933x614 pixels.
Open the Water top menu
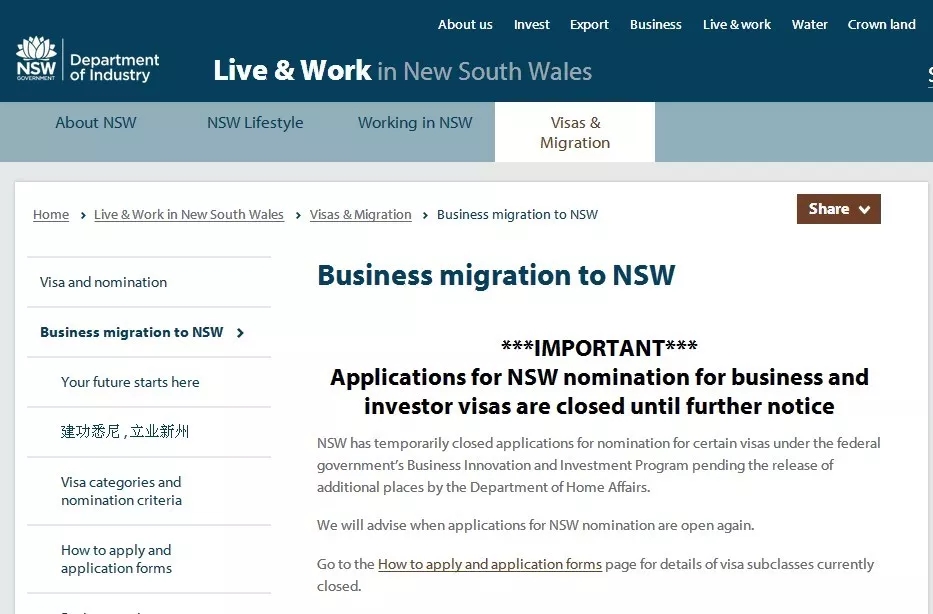click(809, 24)
